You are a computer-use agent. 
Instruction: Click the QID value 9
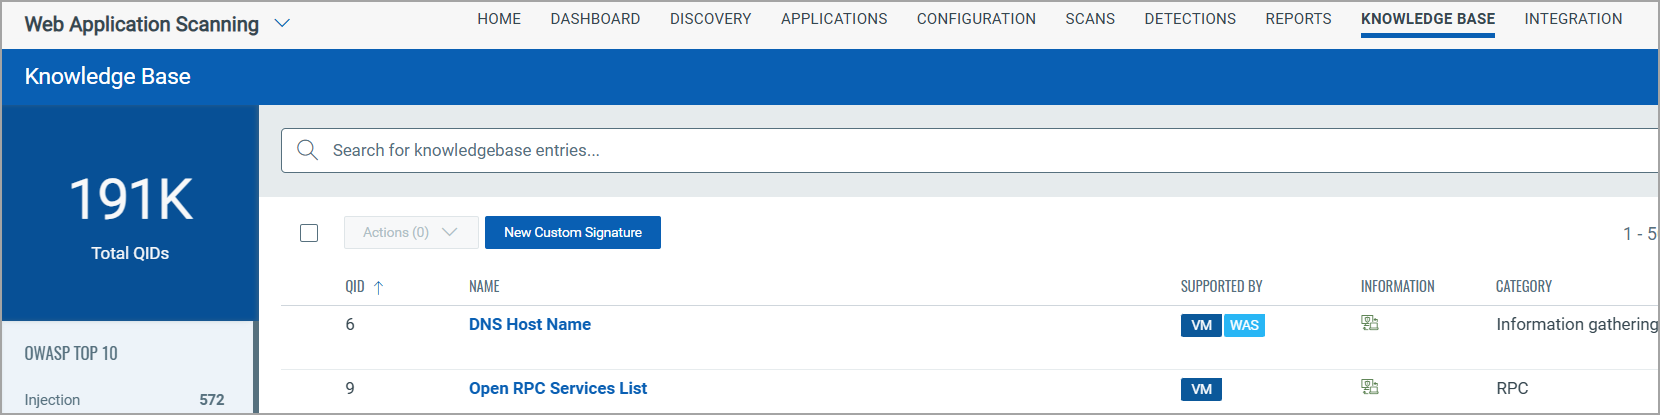(350, 388)
